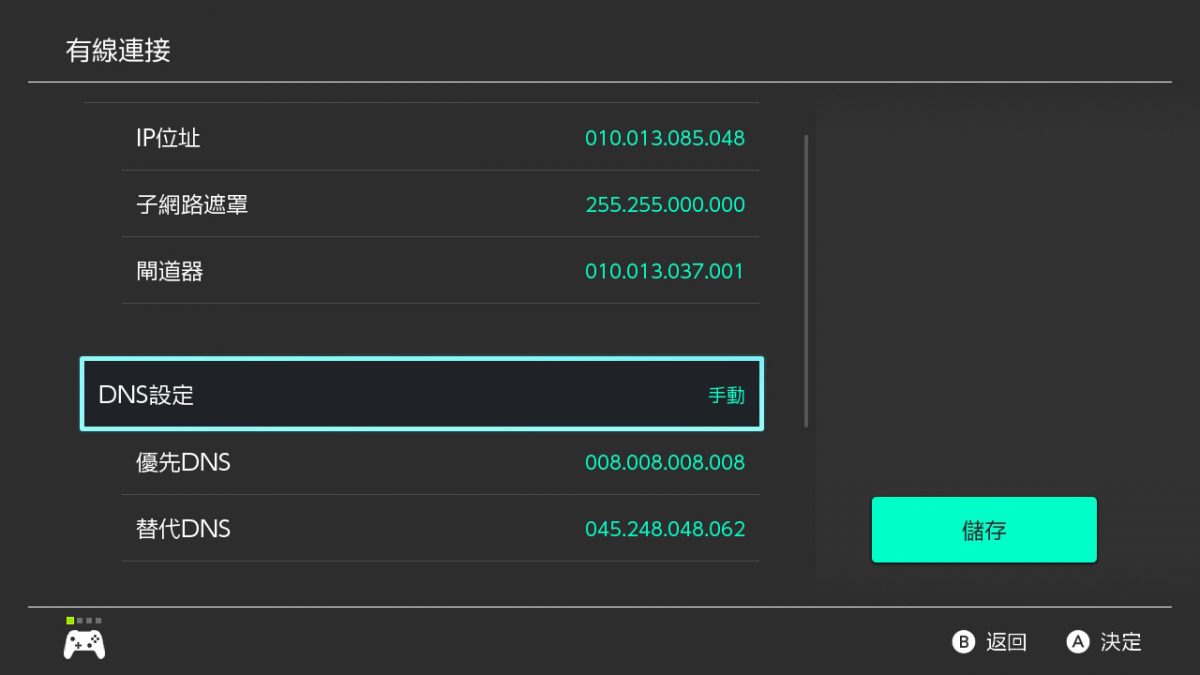Edit subnet mask value 255.255.000.000
This screenshot has height=675, width=1200.
[664, 205]
